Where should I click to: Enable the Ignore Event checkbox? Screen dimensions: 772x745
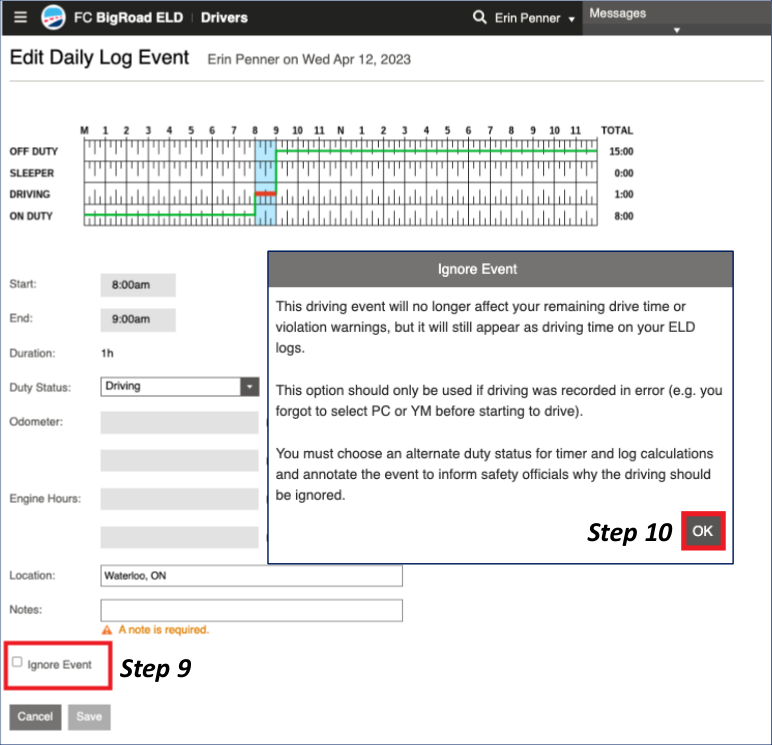coord(17,662)
